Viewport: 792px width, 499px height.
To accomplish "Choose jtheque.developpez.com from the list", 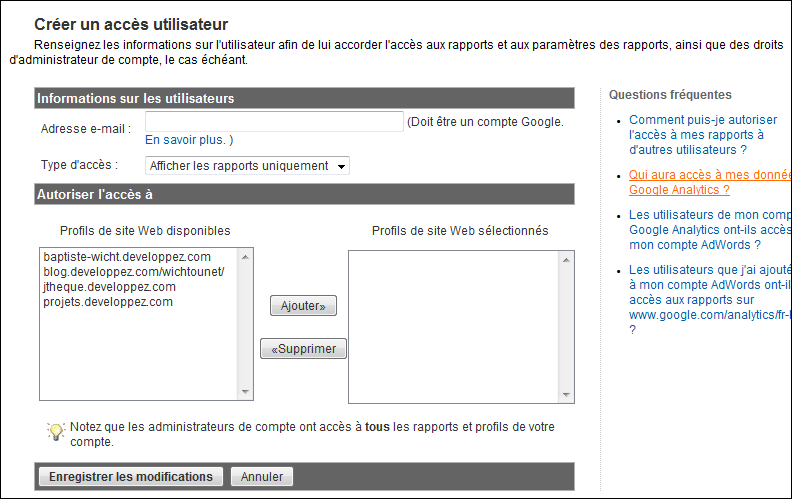I will coord(109,287).
